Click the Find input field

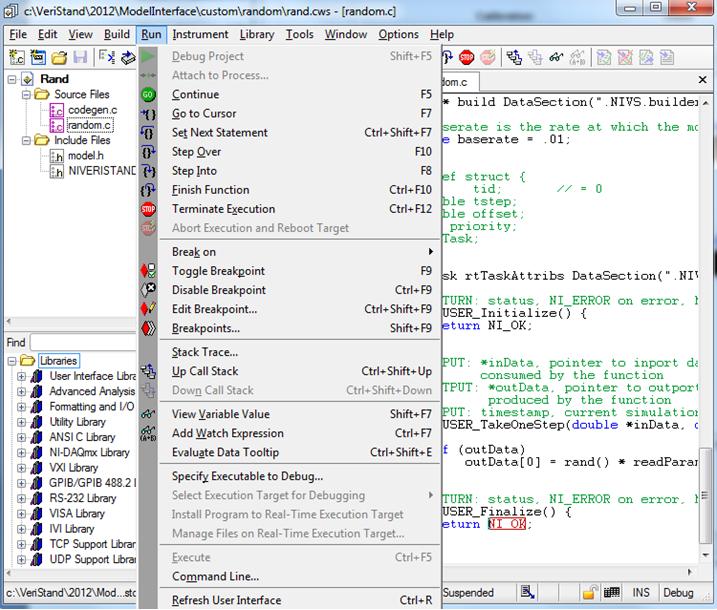[x=82, y=342]
